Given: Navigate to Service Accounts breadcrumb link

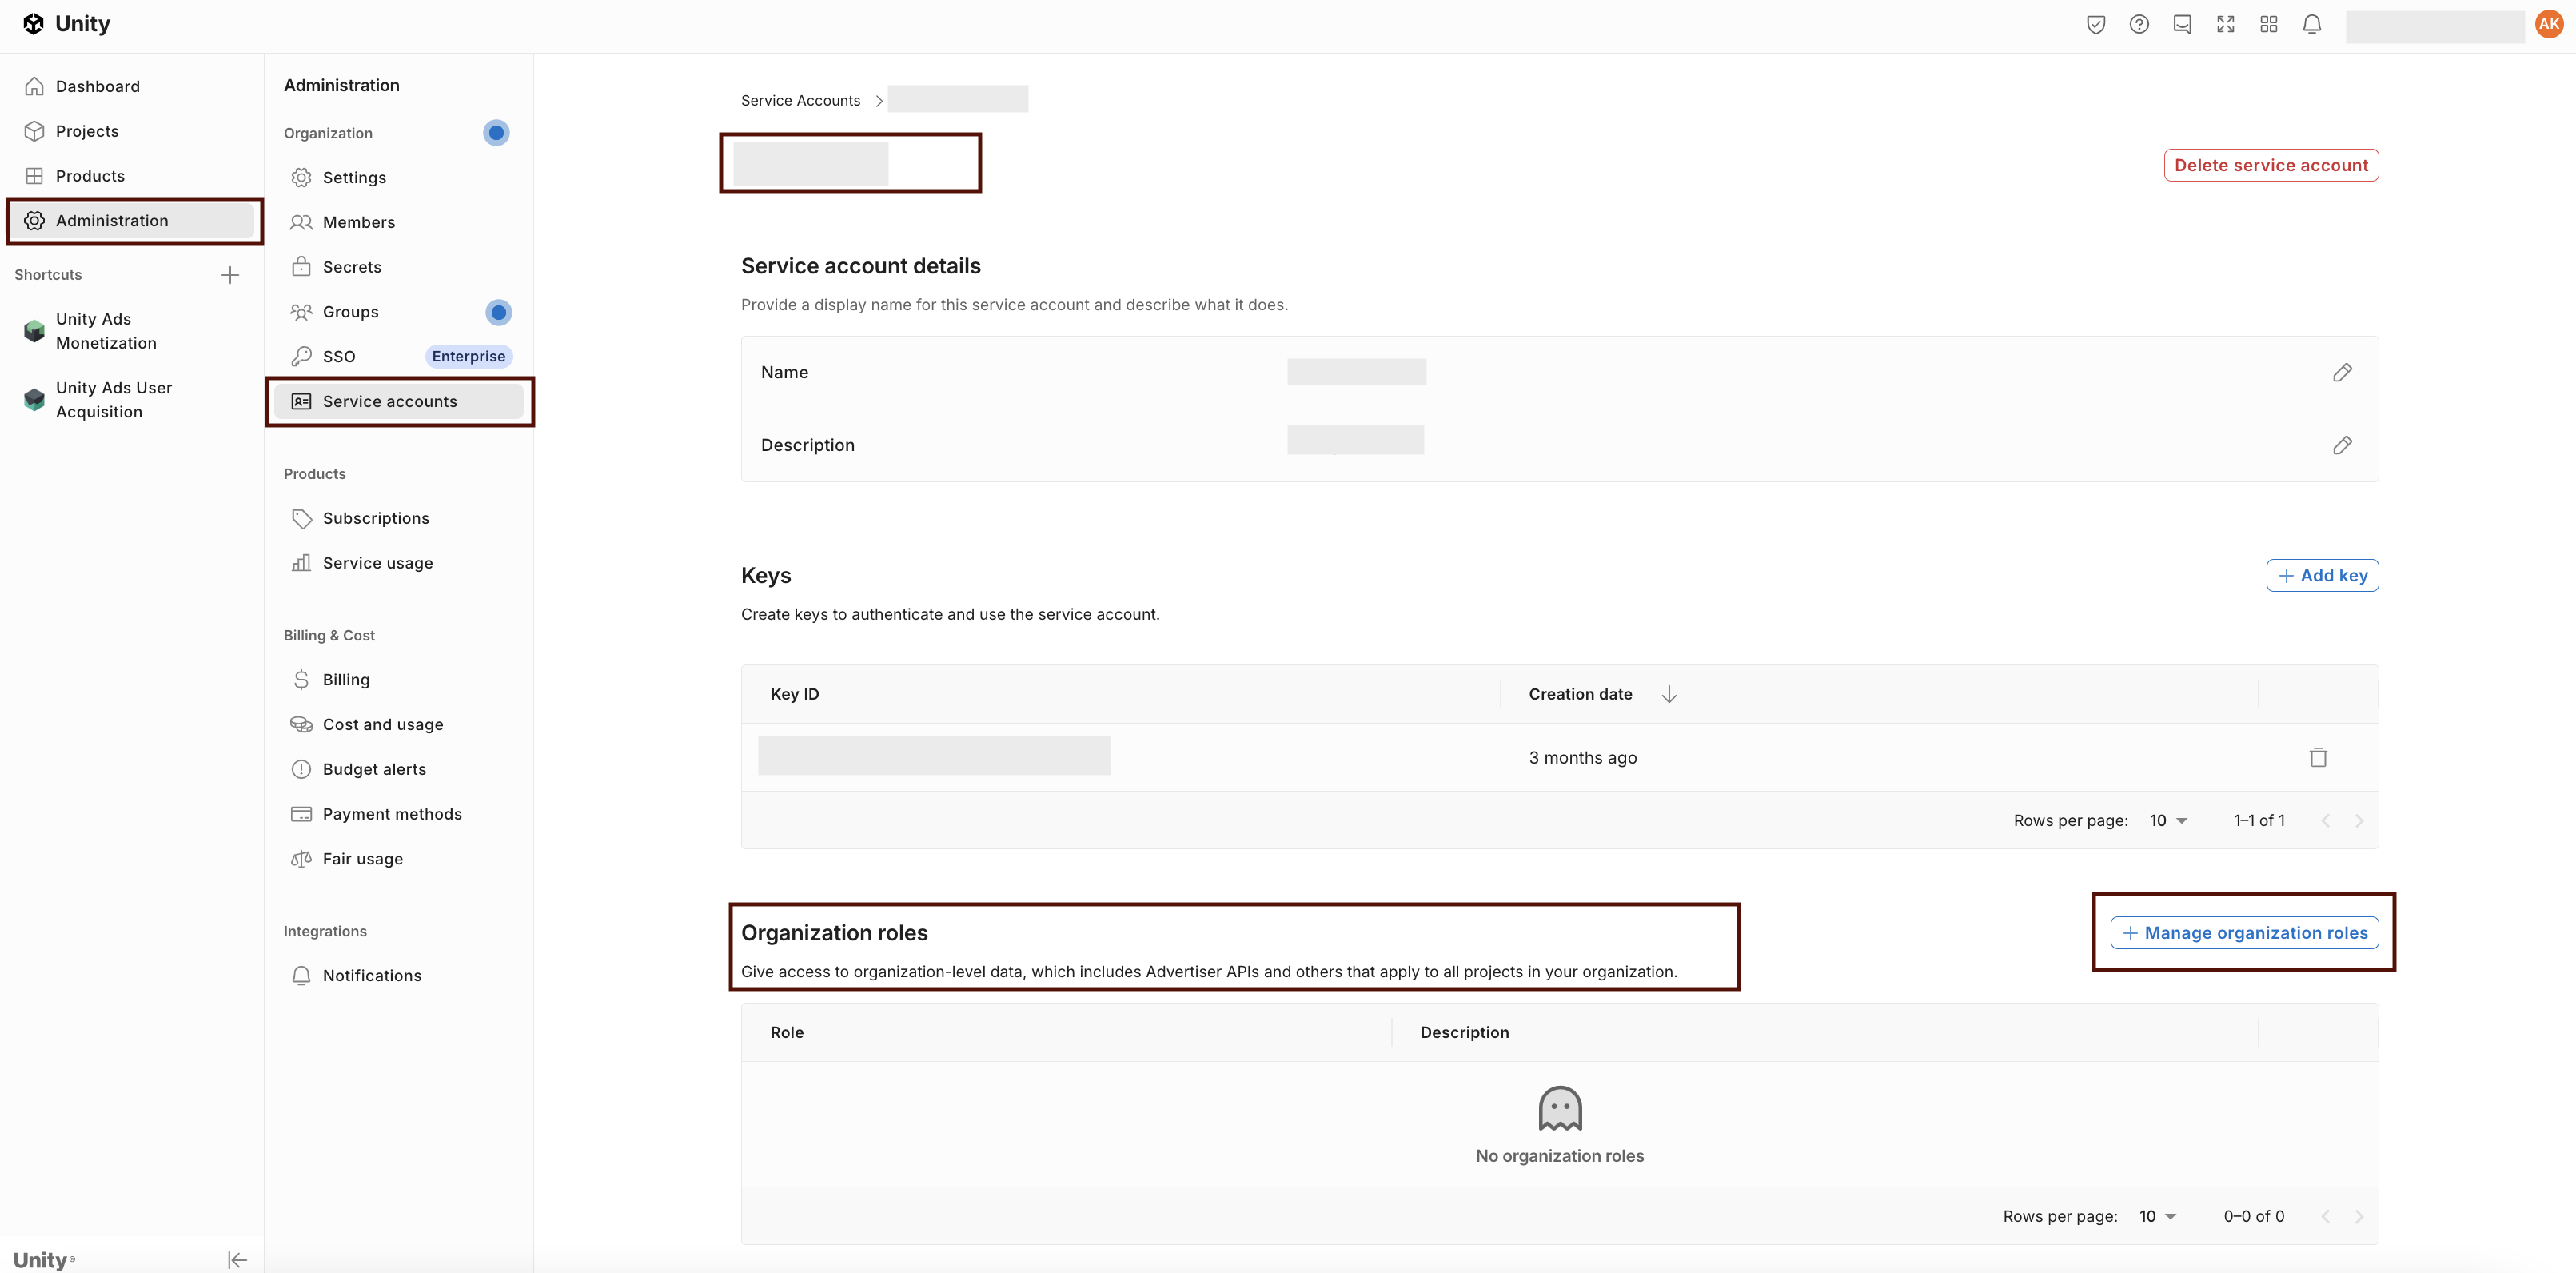Looking at the screenshot, I should (x=800, y=100).
